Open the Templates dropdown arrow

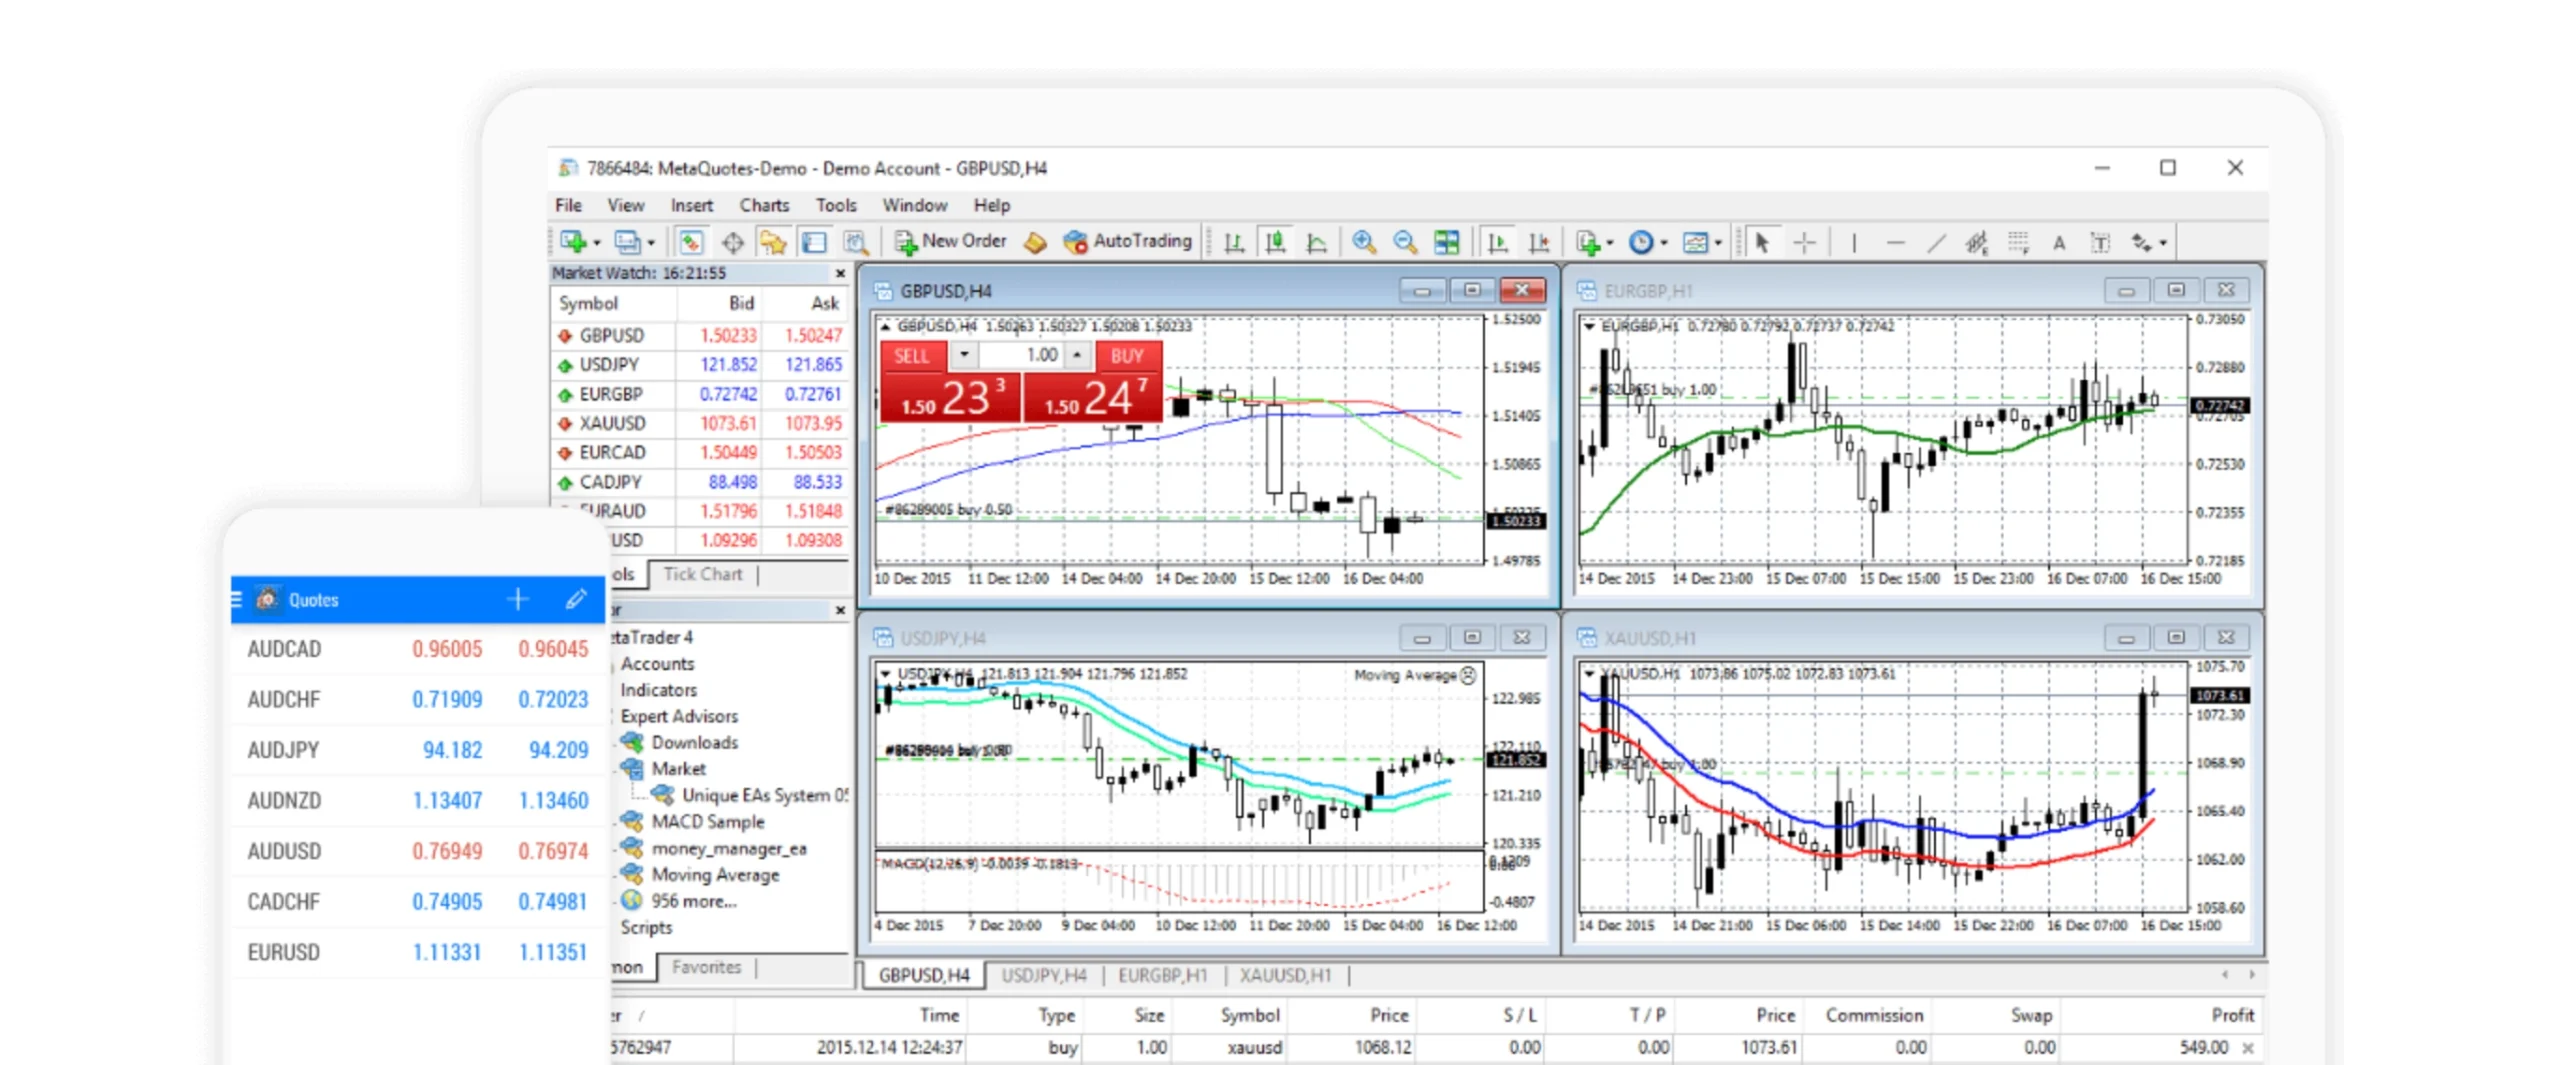tap(1718, 243)
